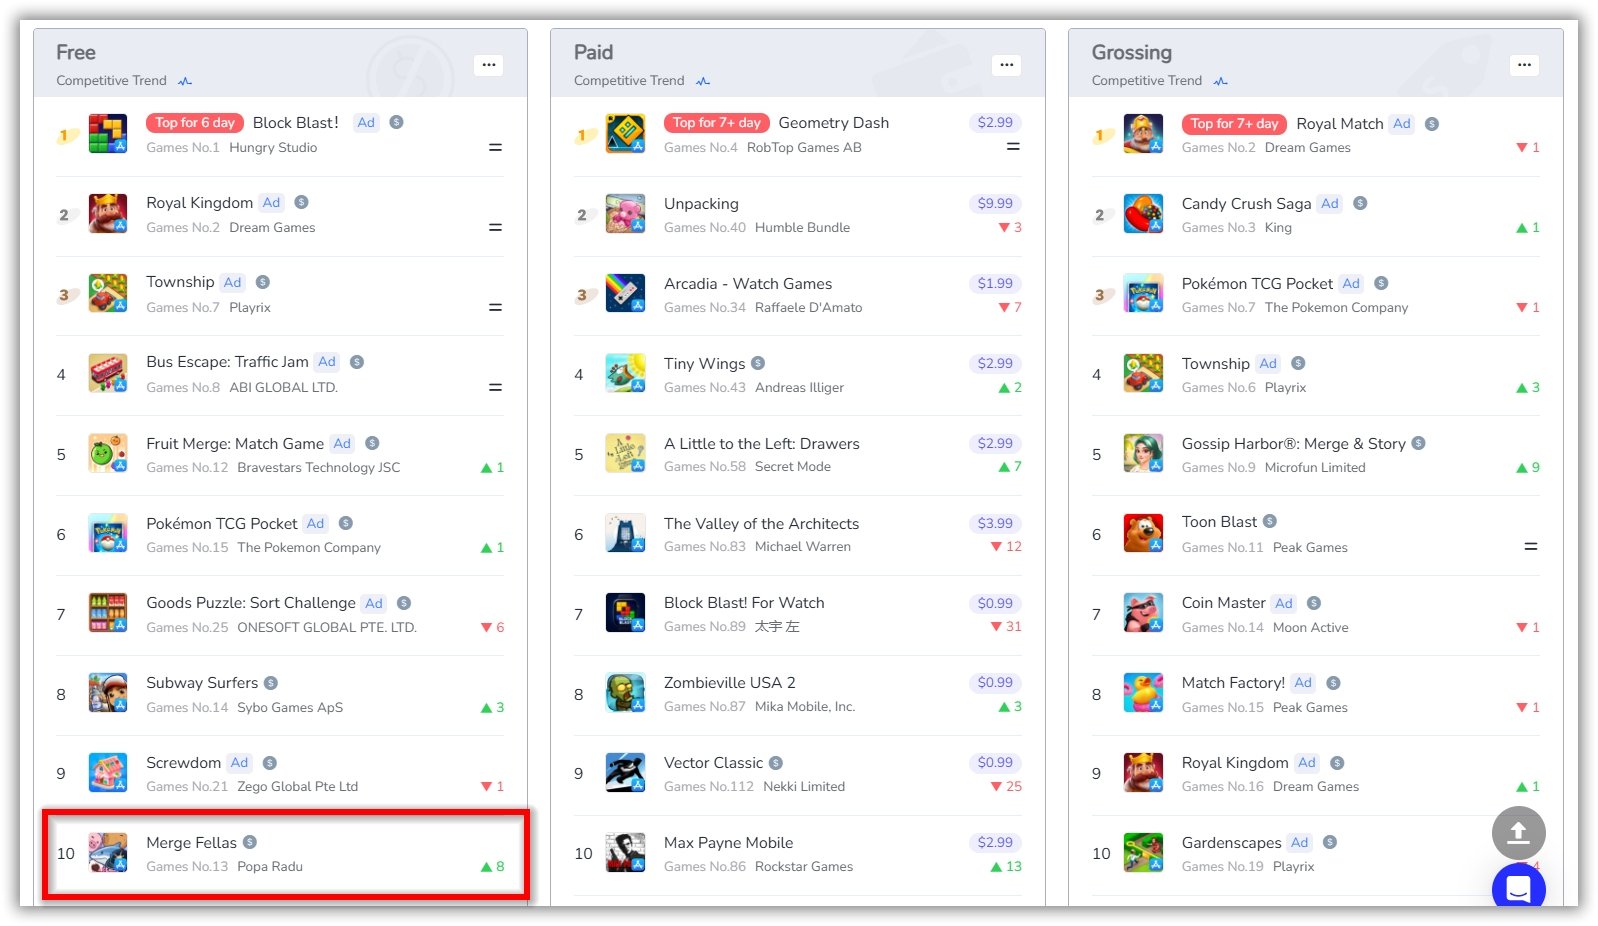Click the Merge Fellas app icon
This screenshot has height=926, width=1598.
coord(108,853)
